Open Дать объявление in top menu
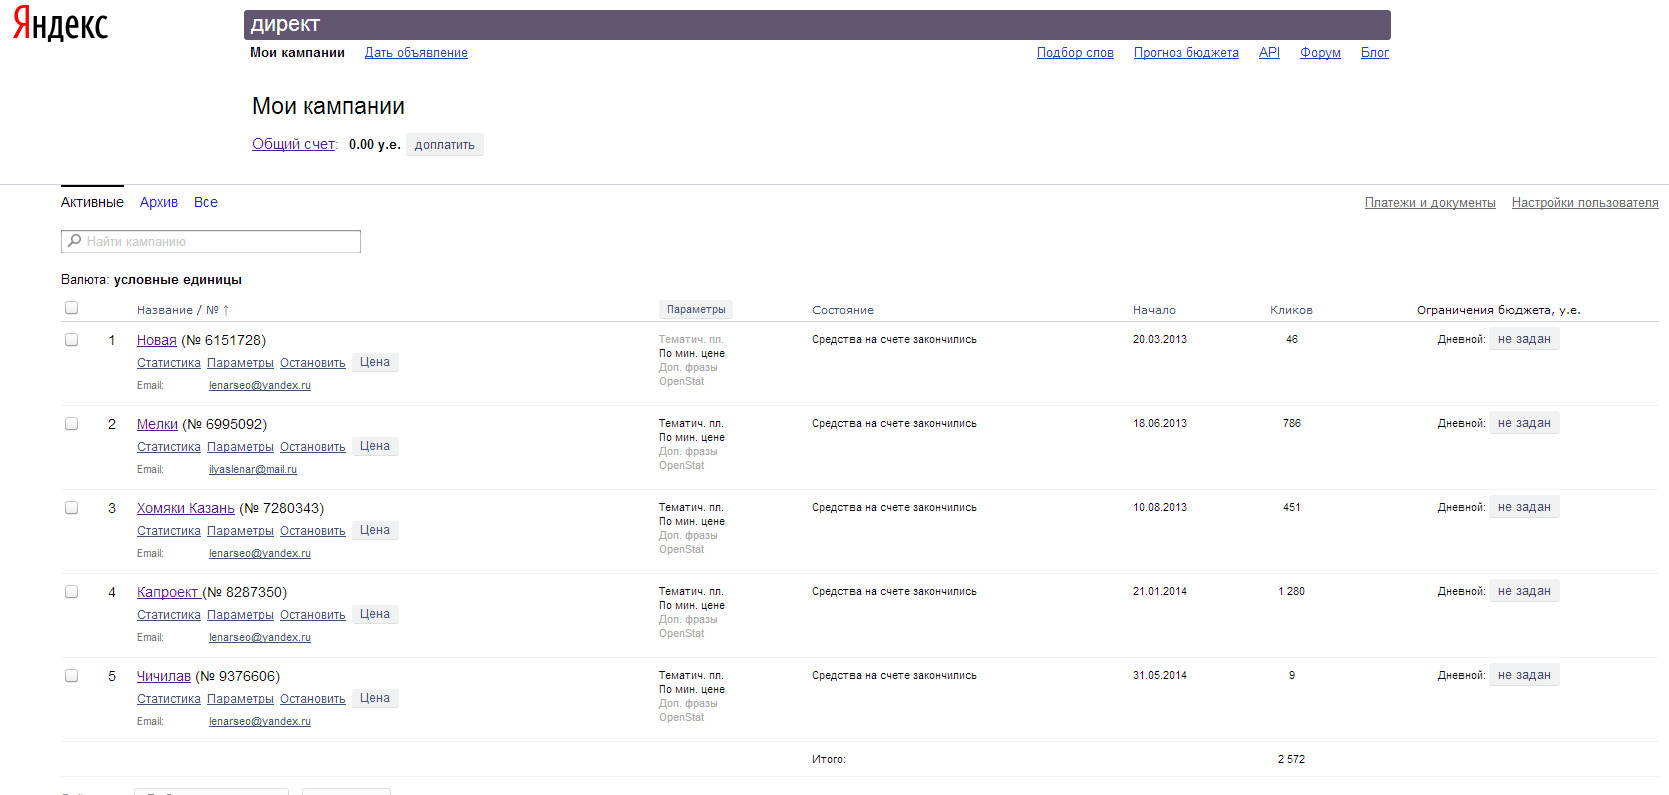This screenshot has height=795, width=1669. [x=416, y=53]
